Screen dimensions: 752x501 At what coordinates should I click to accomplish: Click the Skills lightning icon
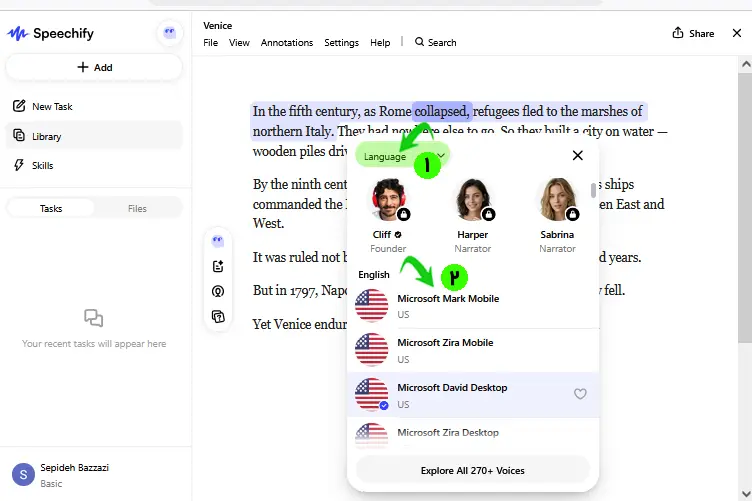(x=19, y=165)
